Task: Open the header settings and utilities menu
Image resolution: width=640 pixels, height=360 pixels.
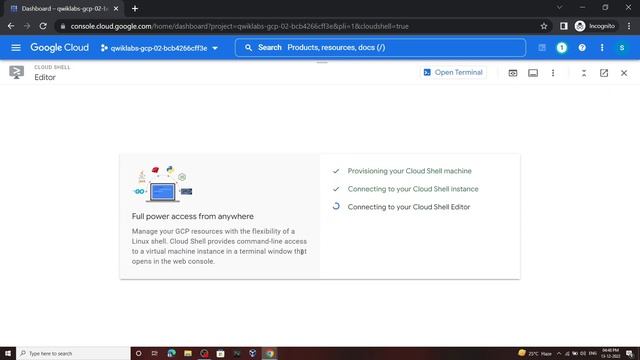Action: point(602,48)
